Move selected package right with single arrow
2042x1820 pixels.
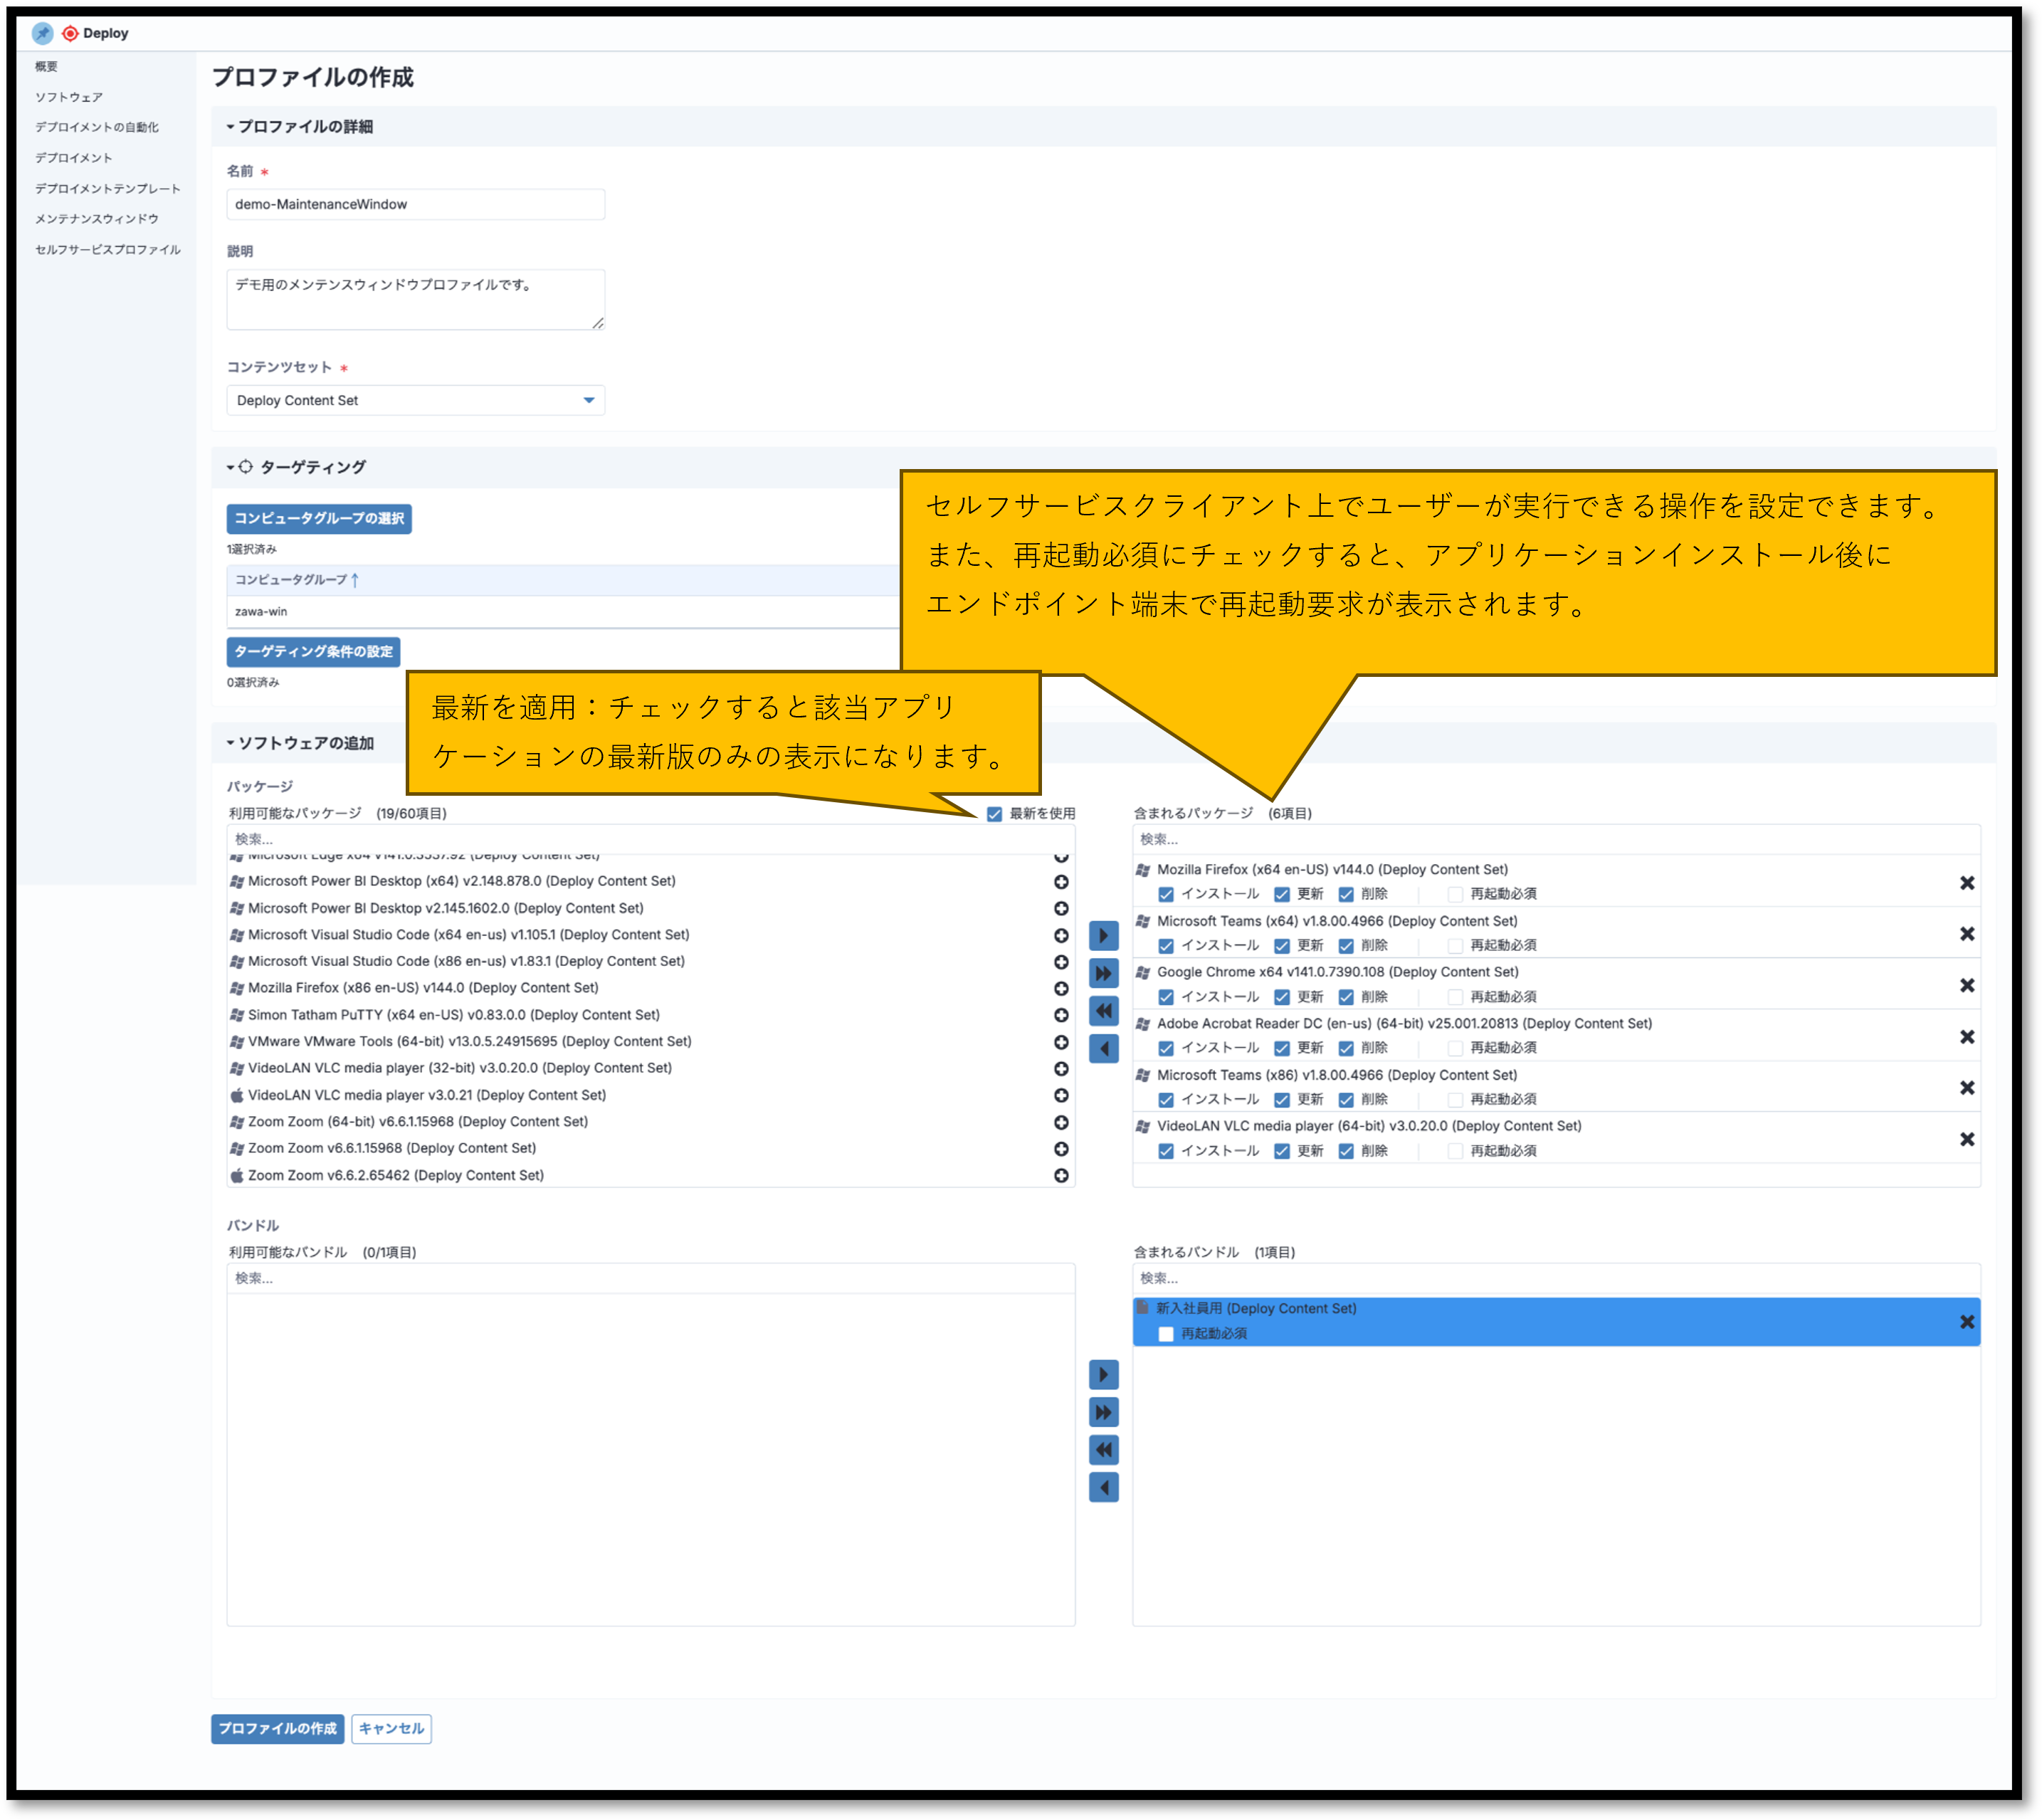pos(1103,936)
